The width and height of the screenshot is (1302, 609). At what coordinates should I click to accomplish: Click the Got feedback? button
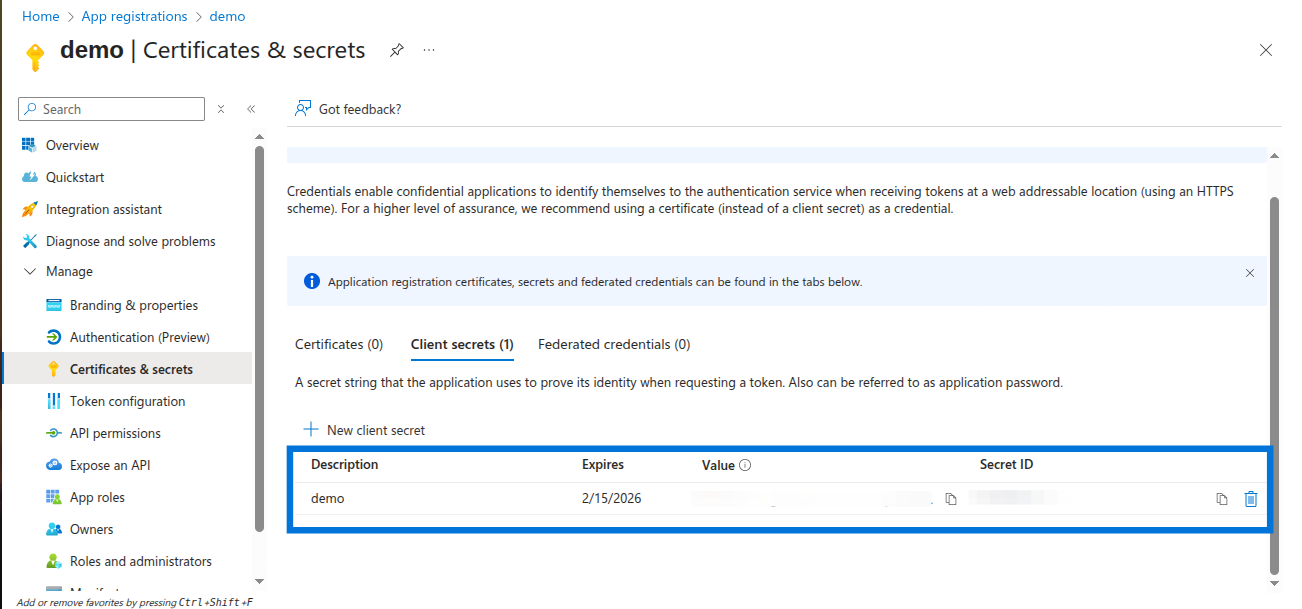348,109
